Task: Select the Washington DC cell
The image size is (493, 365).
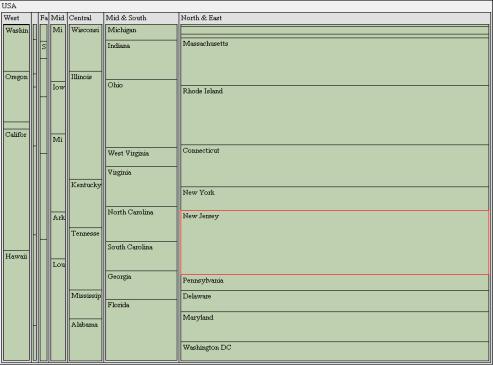Action: (335, 351)
